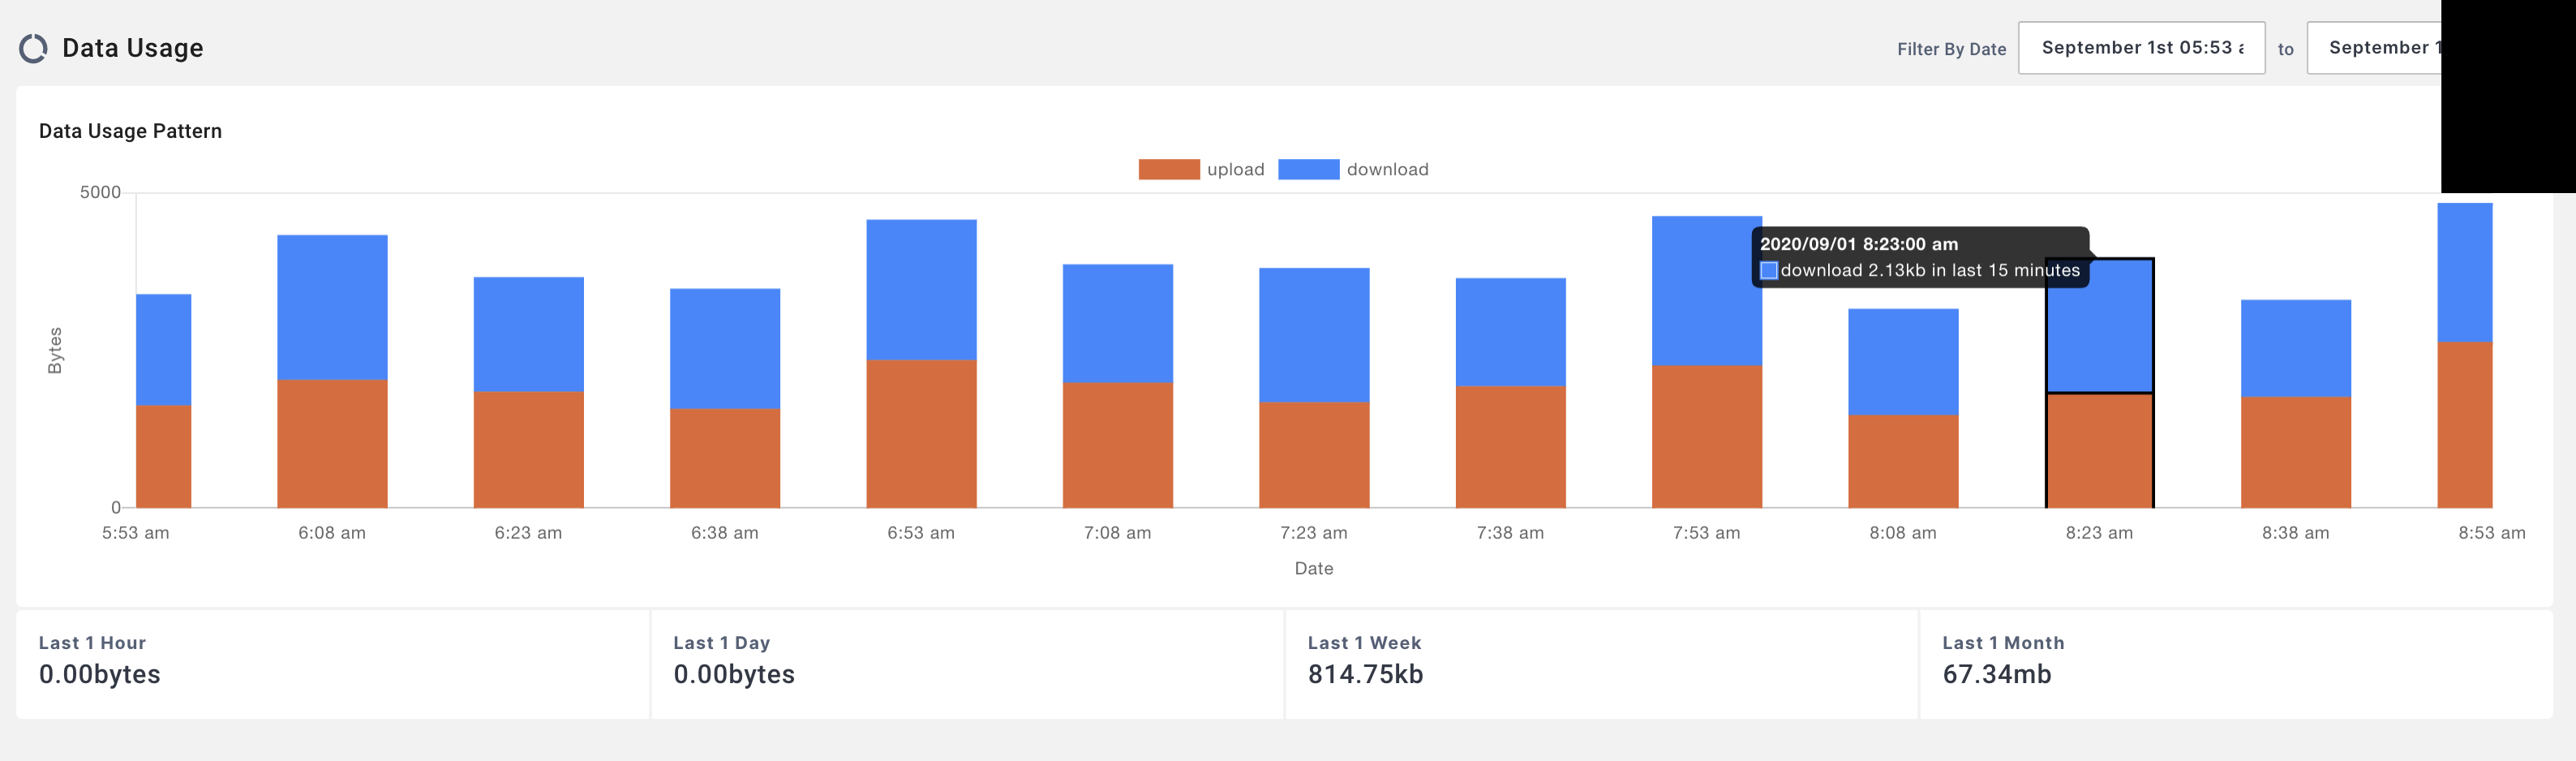Screen dimensions: 2576x761
Task: Select the blue download segment at 7:08 am
Action: click(1117, 323)
